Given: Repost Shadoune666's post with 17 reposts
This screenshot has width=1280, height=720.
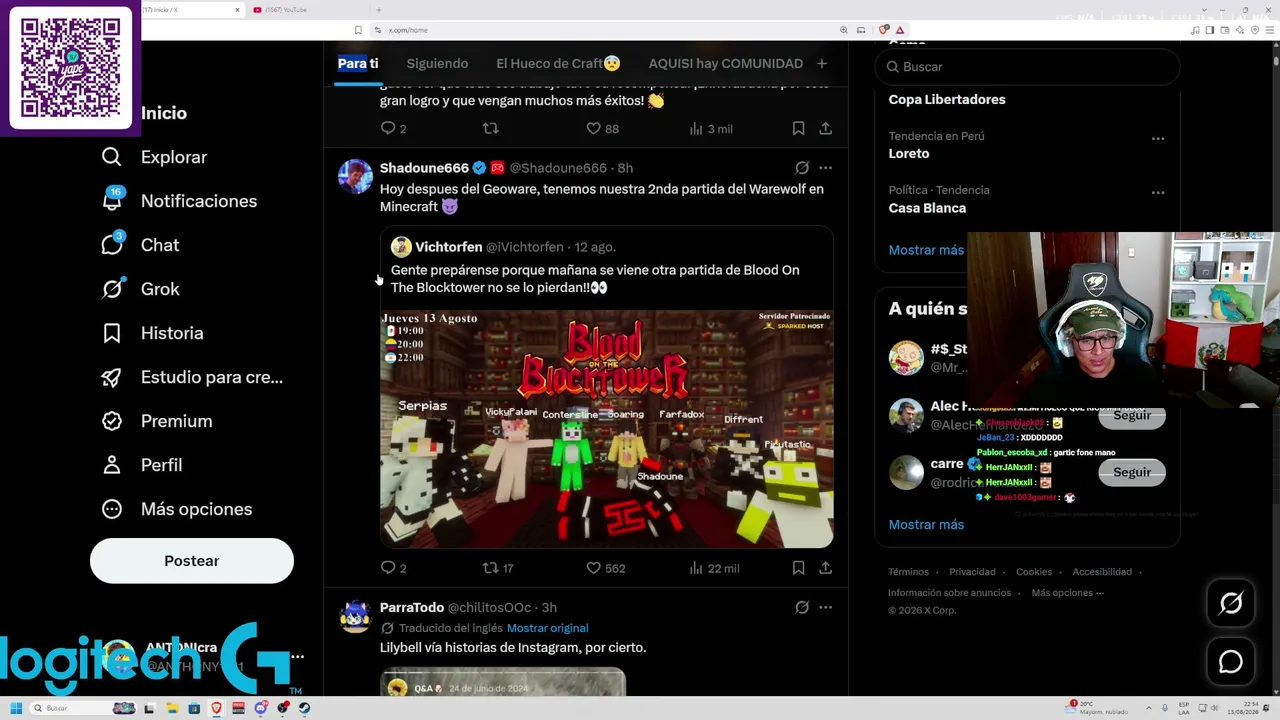Looking at the screenshot, I should click(490, 568).
